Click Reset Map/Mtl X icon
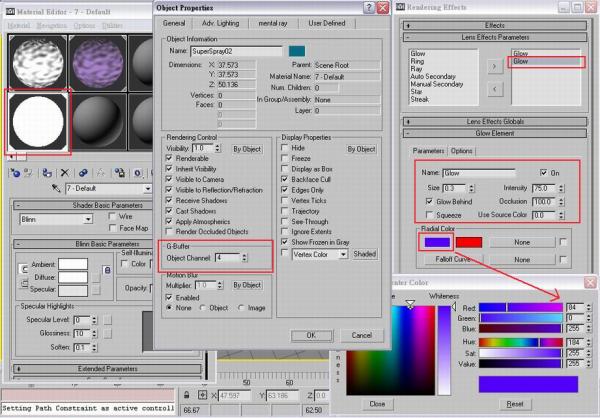 [x=65, y=173]
